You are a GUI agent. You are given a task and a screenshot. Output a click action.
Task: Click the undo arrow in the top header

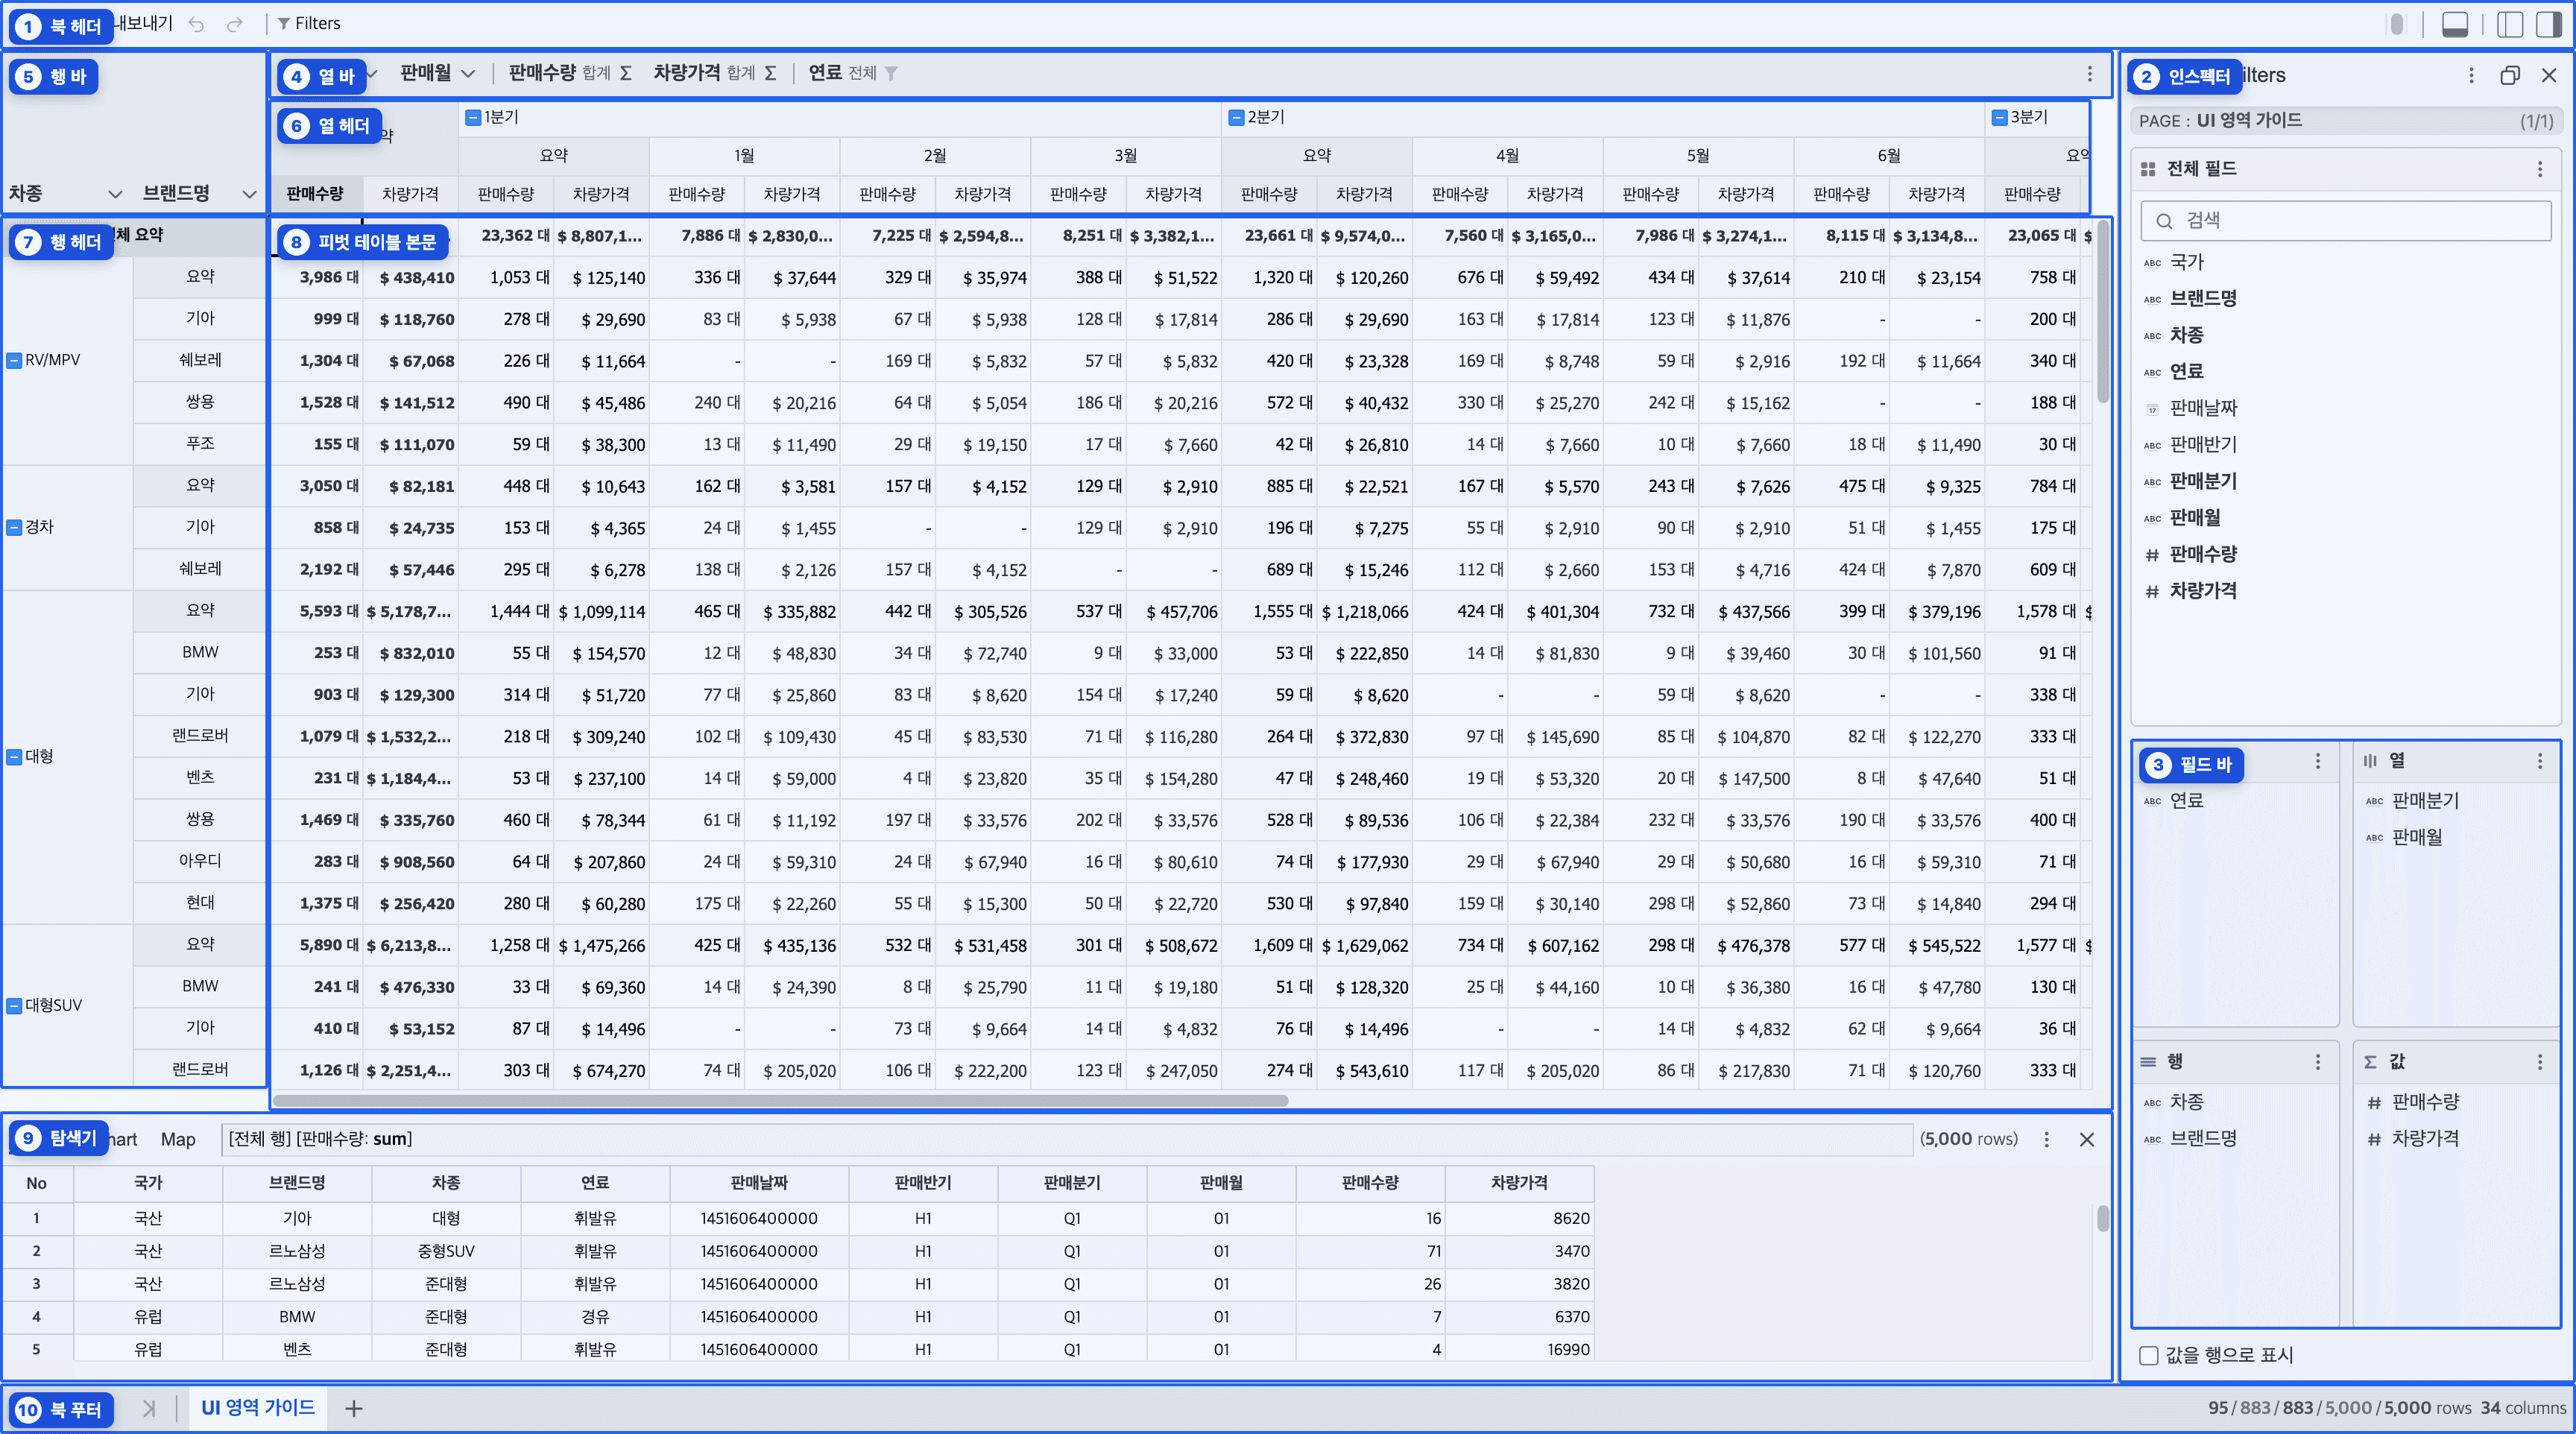tap(196, 24)
